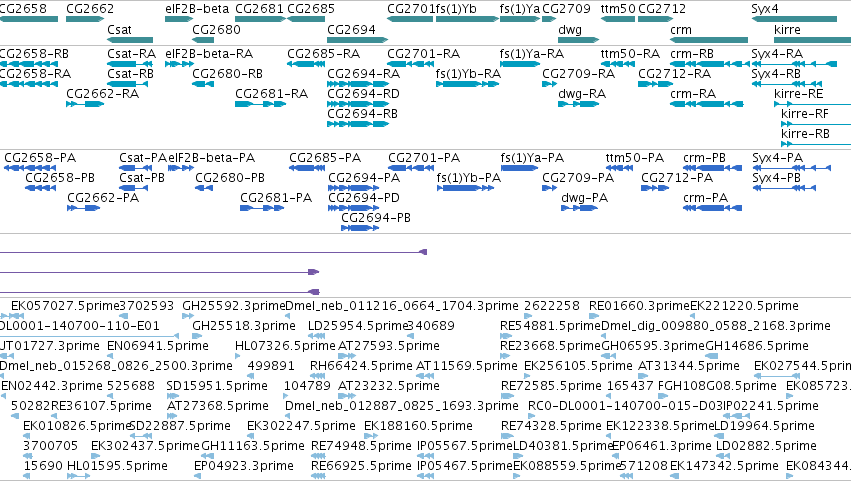Screen dimensions: 851x481
Task: Click the dwg gene label
Action: pyautogui.click(x=570, y=30)
